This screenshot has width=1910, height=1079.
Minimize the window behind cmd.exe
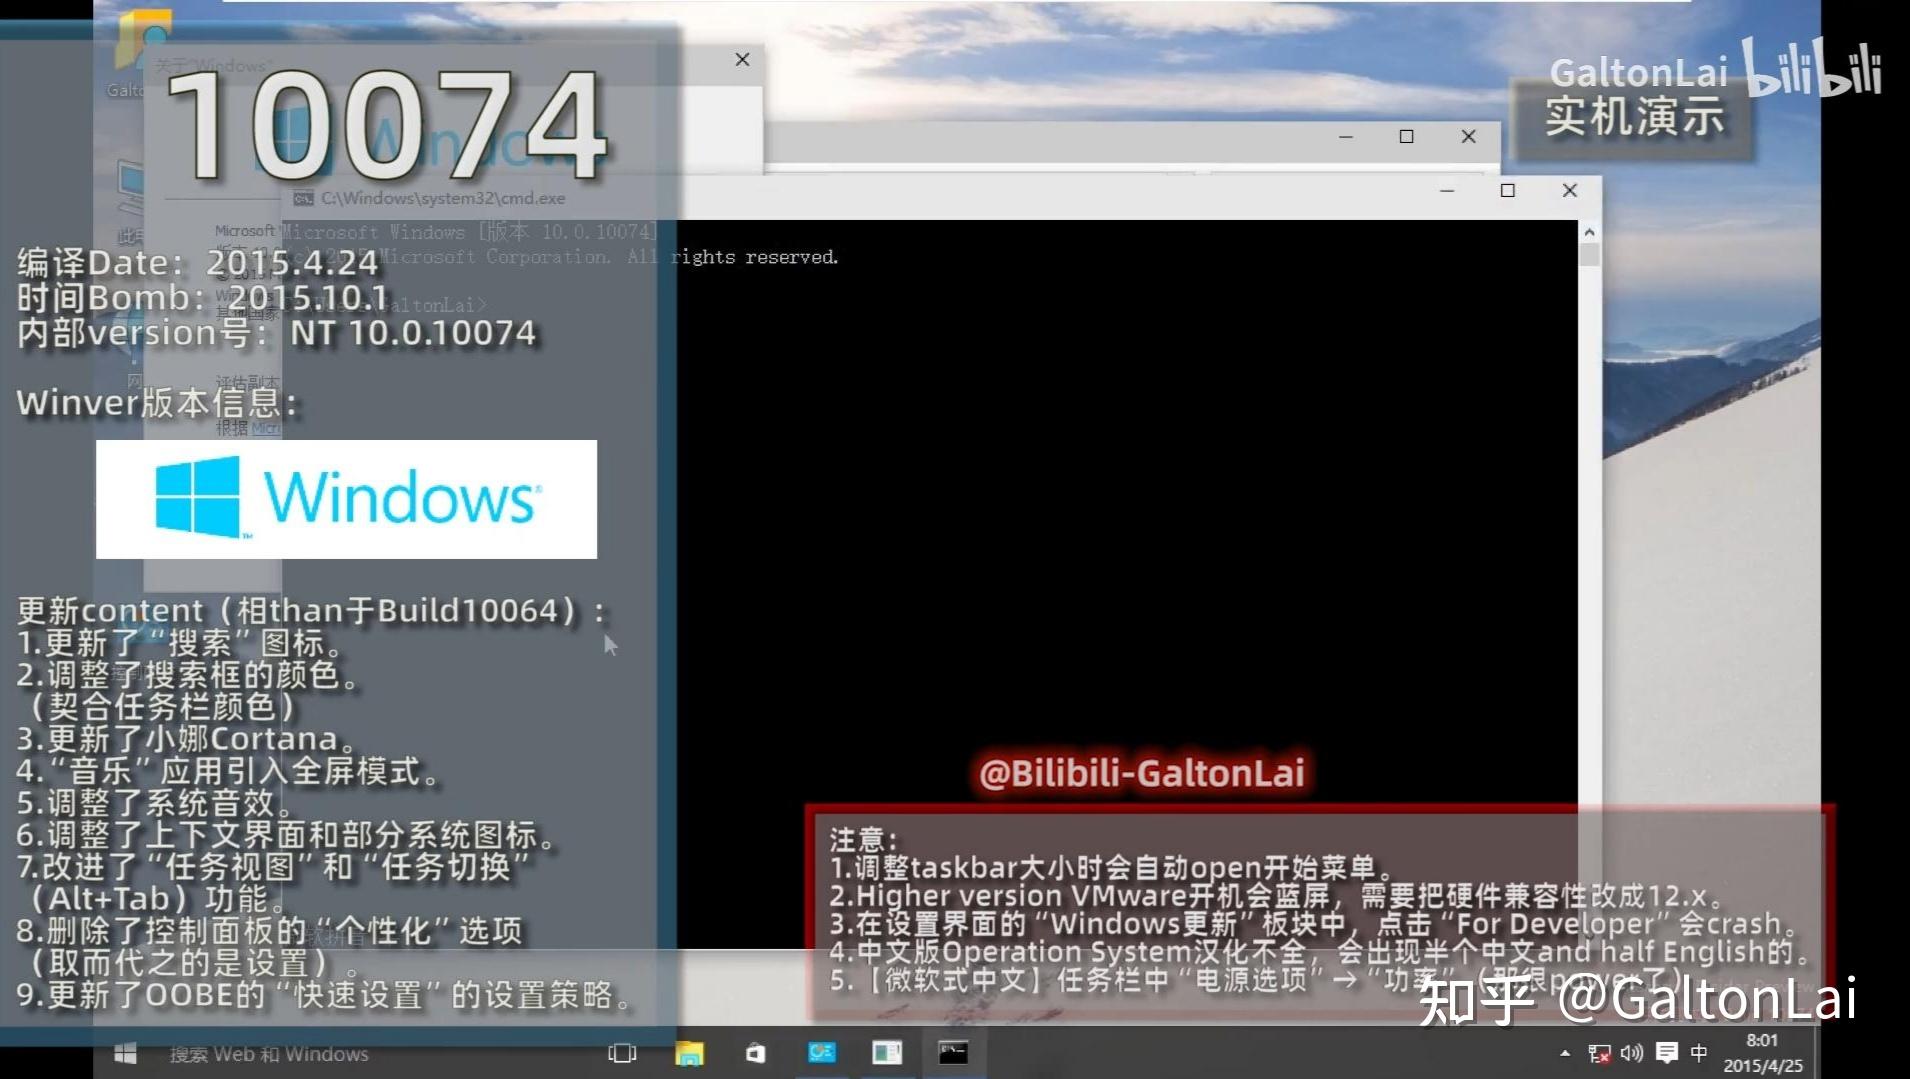click(x=1346, y=137)
